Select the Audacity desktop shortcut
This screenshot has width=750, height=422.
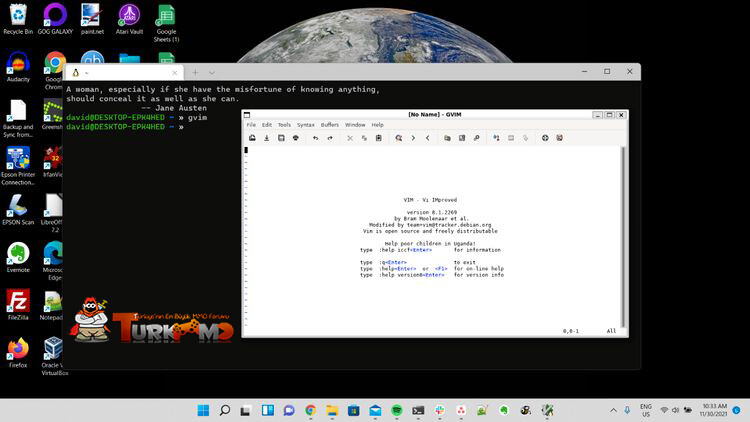tap(18, 67)
